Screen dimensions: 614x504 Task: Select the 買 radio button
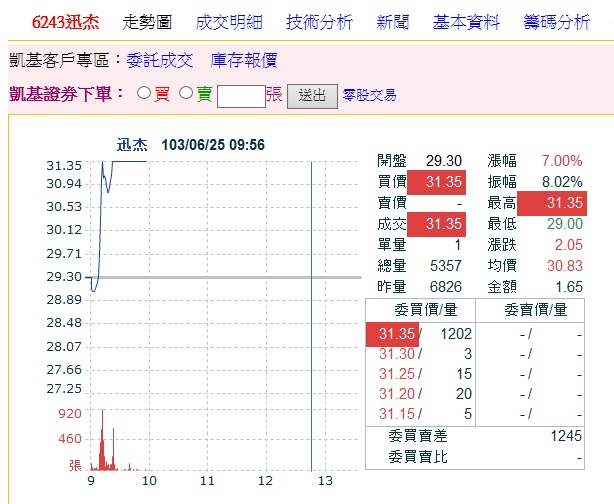[144, 93]
